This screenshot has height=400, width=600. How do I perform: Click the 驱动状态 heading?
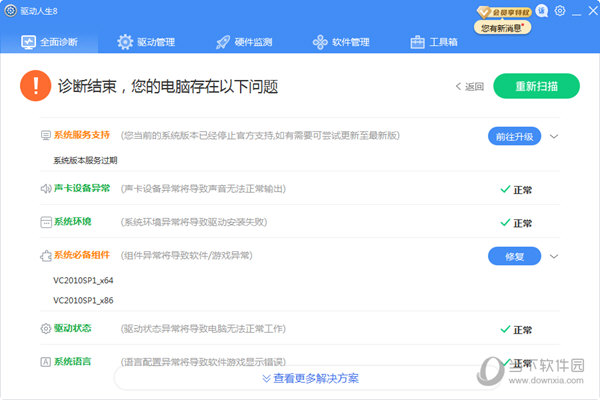[x=72, y=328]
